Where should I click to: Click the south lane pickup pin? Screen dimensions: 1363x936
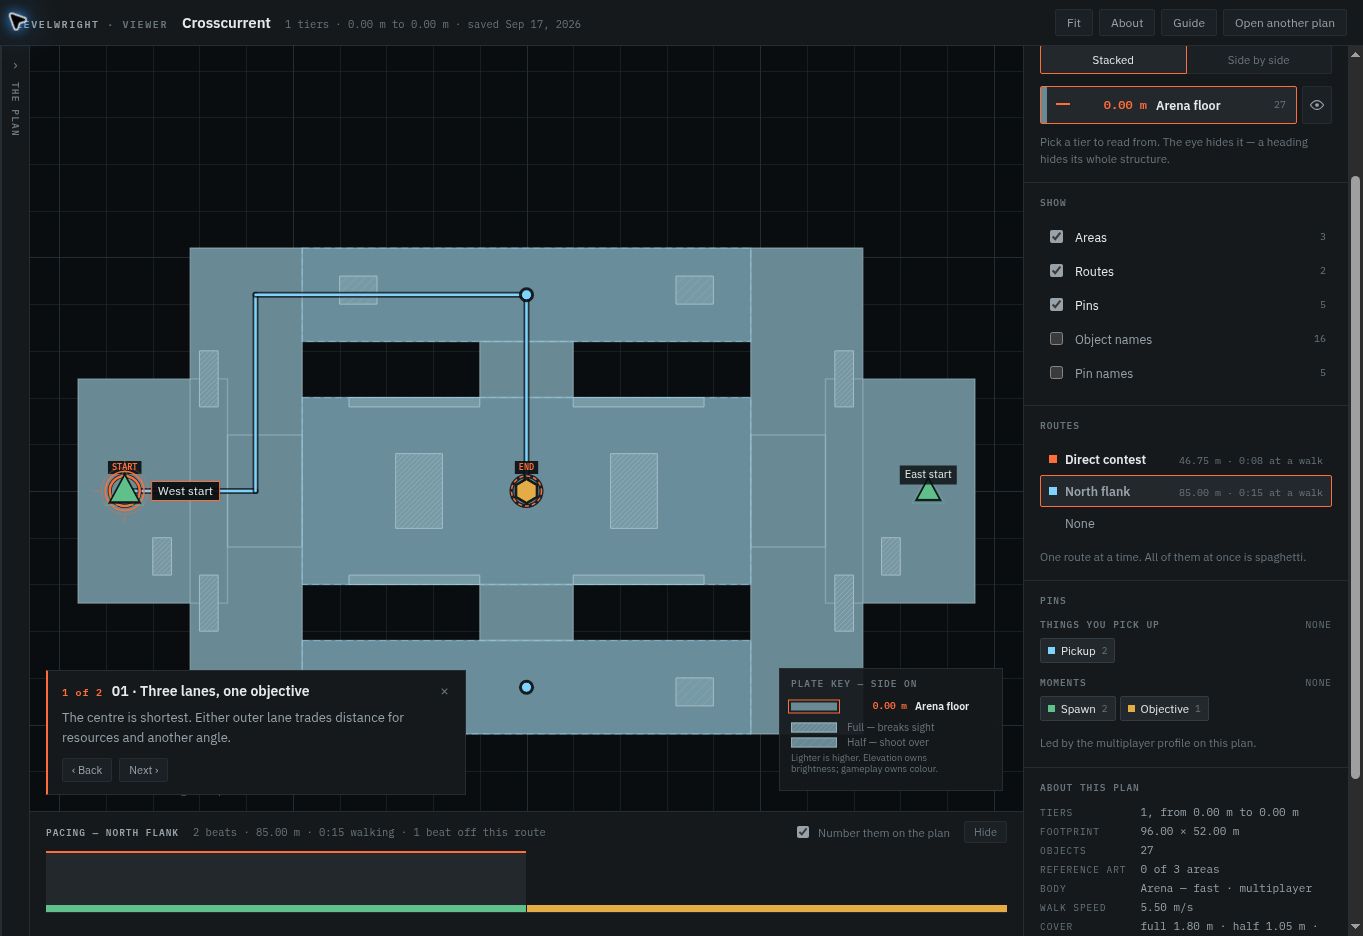[526, 687]
